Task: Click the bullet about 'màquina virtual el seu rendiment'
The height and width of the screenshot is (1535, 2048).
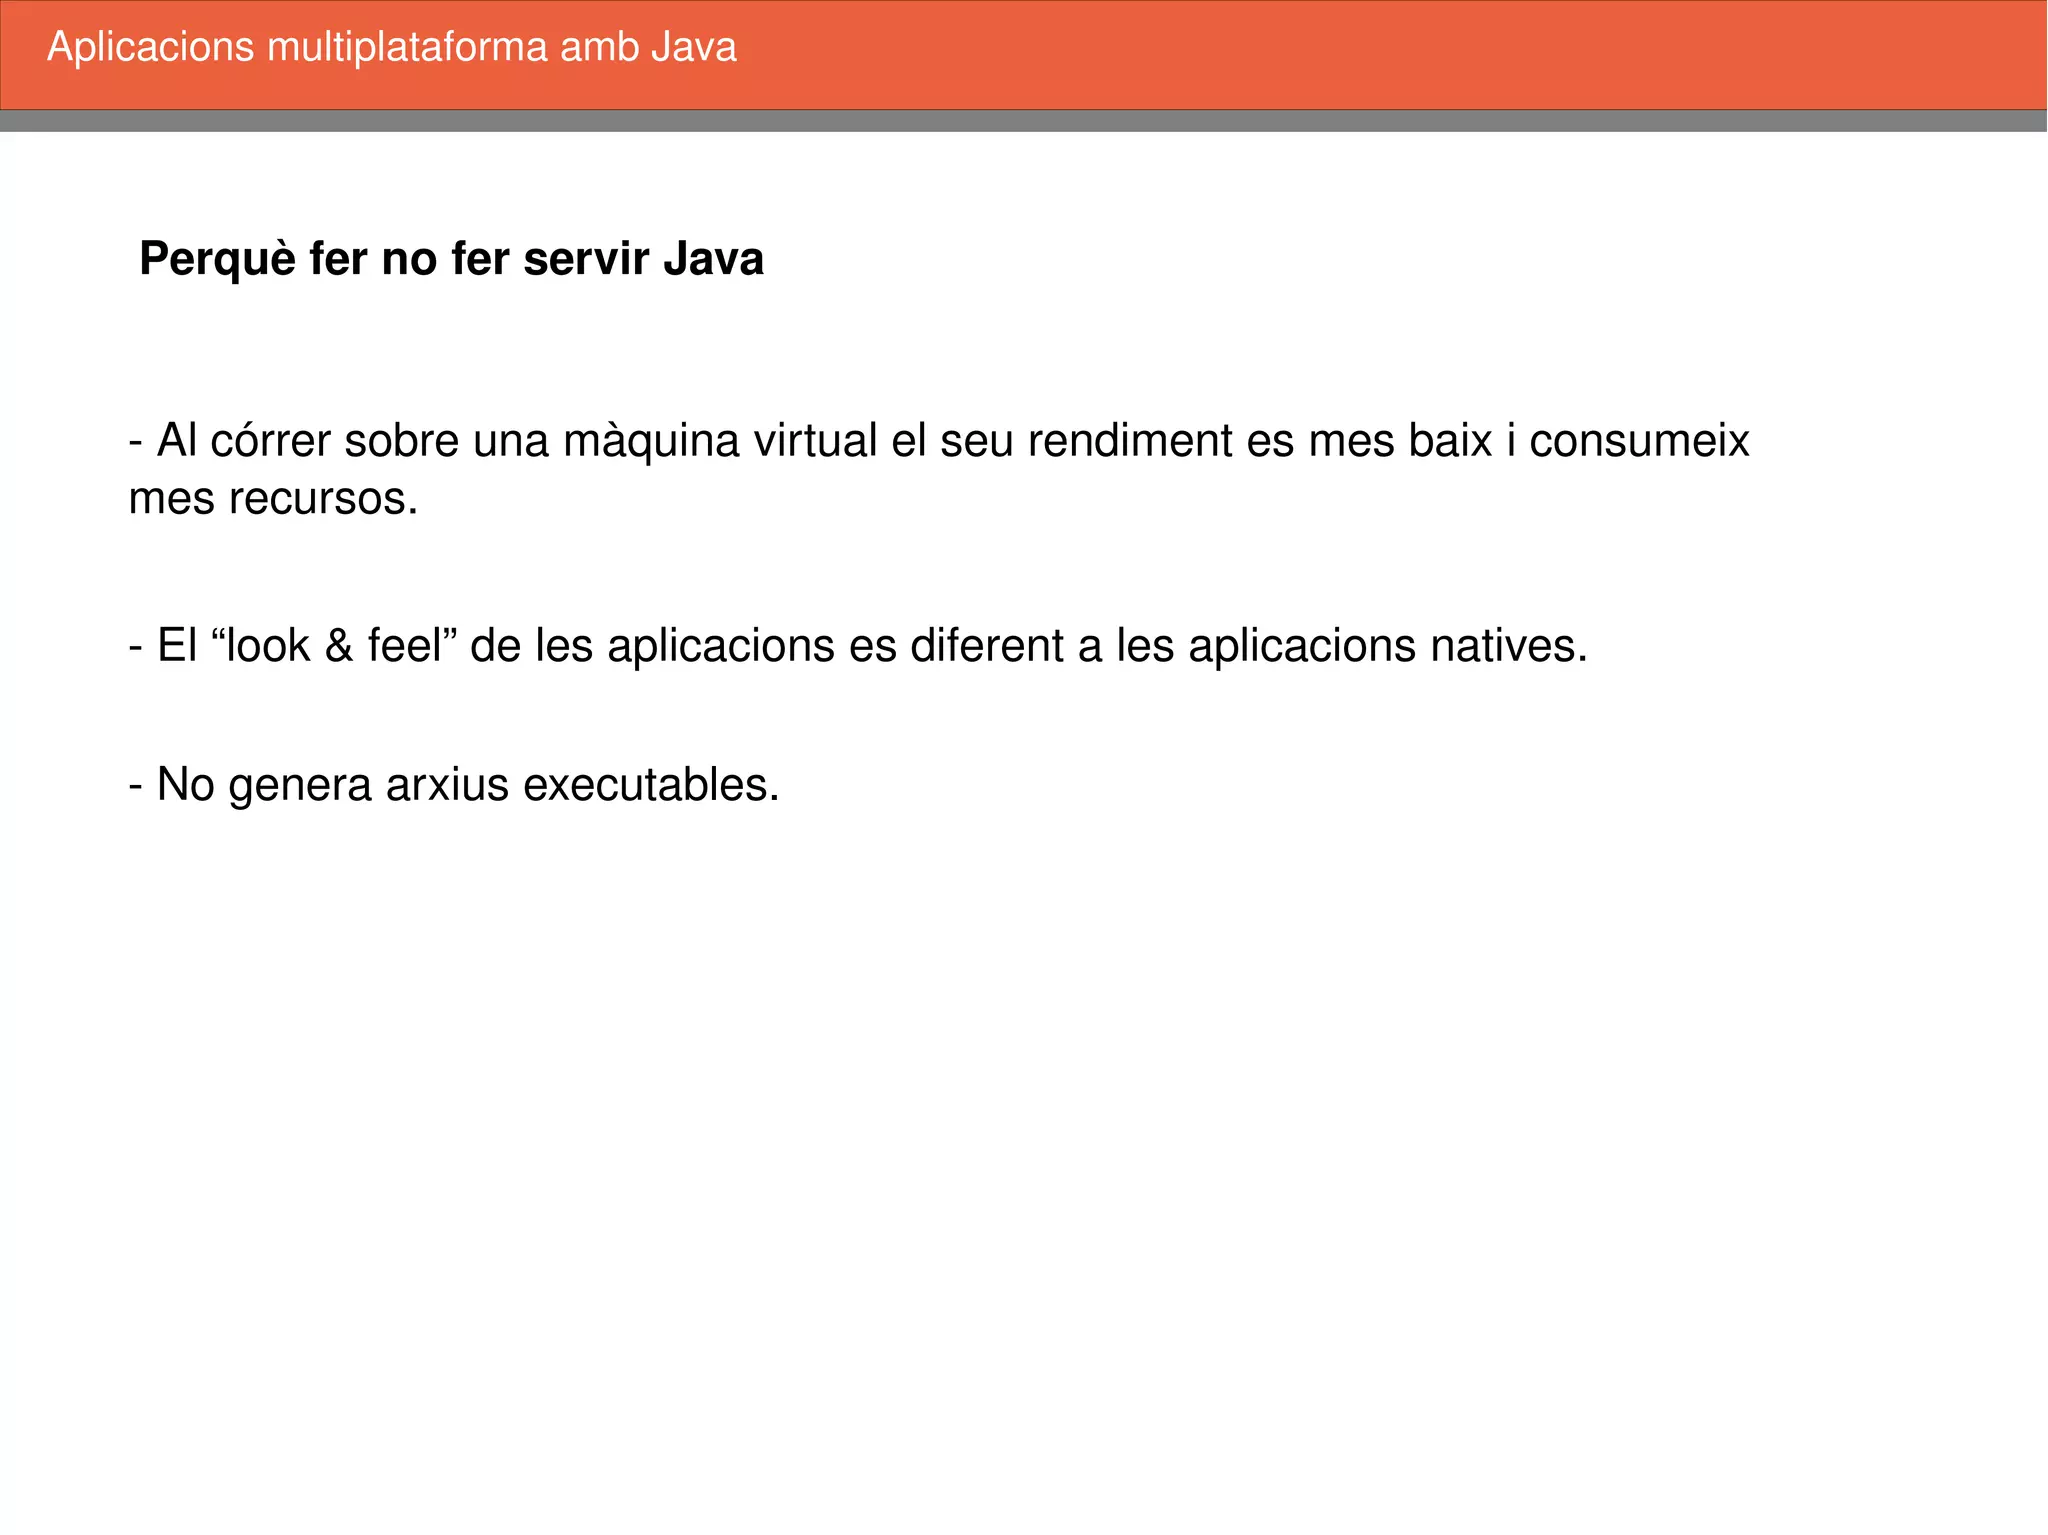Action: click(939, 469)
